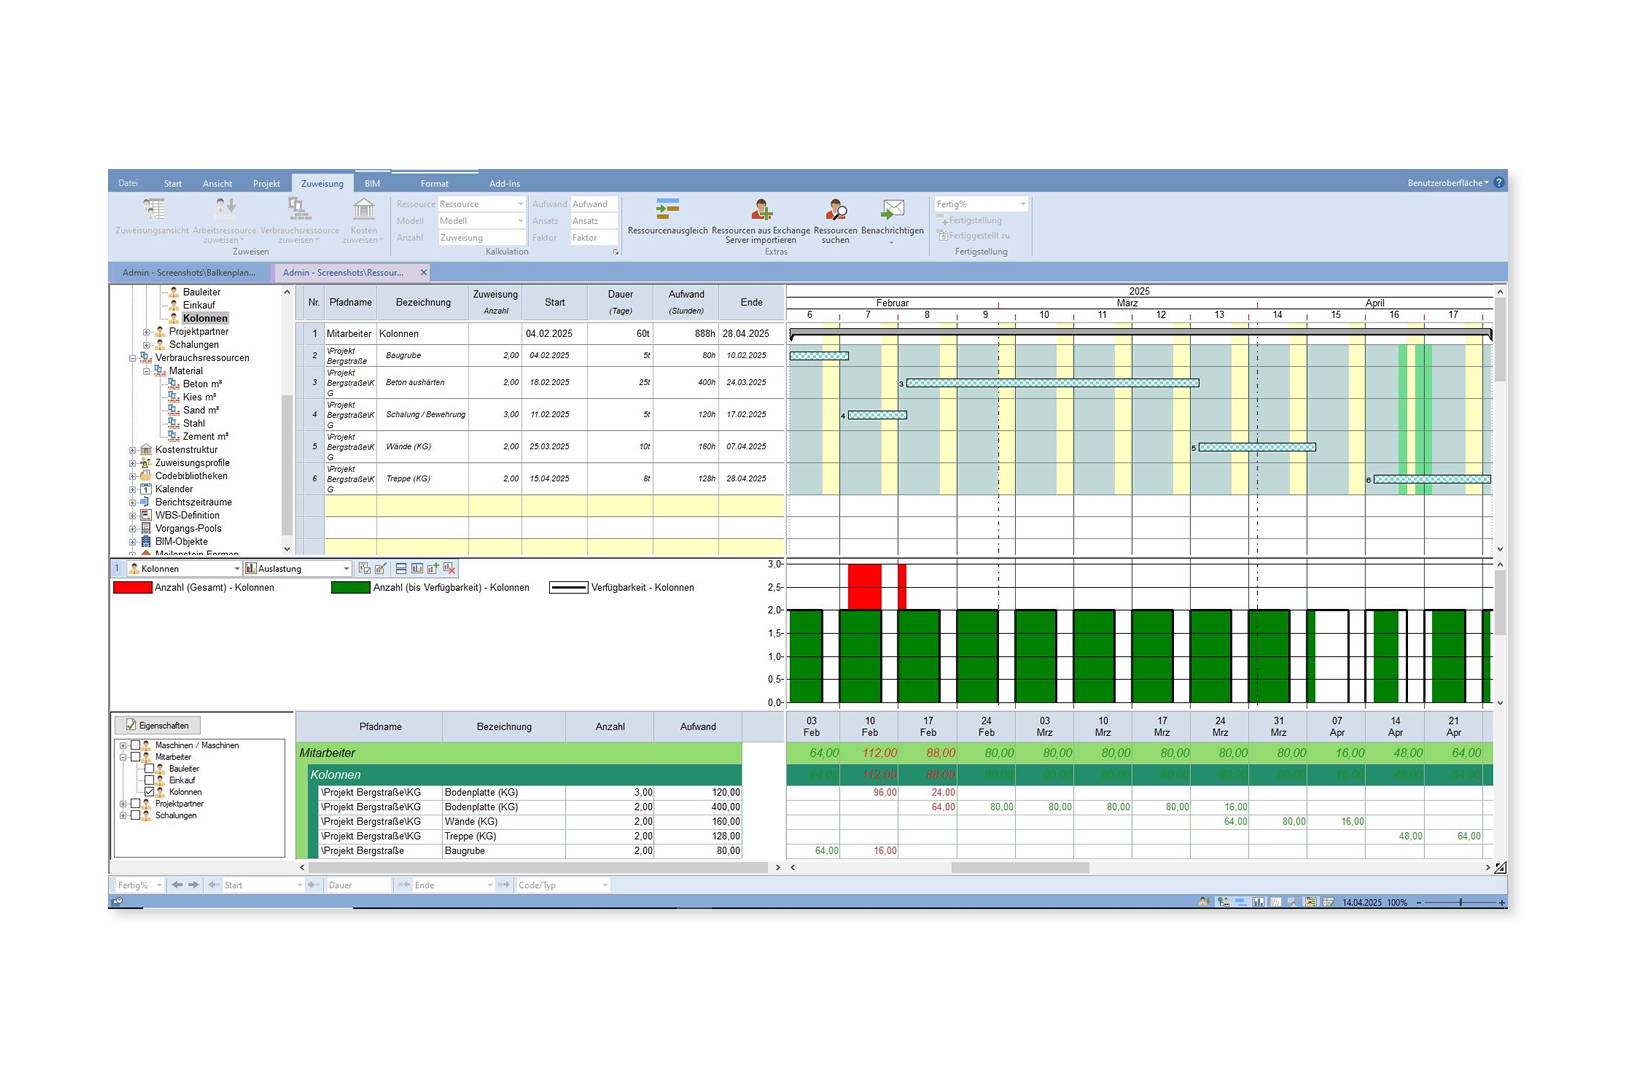
Task: Expand the Kostenstruktur tree node
Action: click(133, 450)
